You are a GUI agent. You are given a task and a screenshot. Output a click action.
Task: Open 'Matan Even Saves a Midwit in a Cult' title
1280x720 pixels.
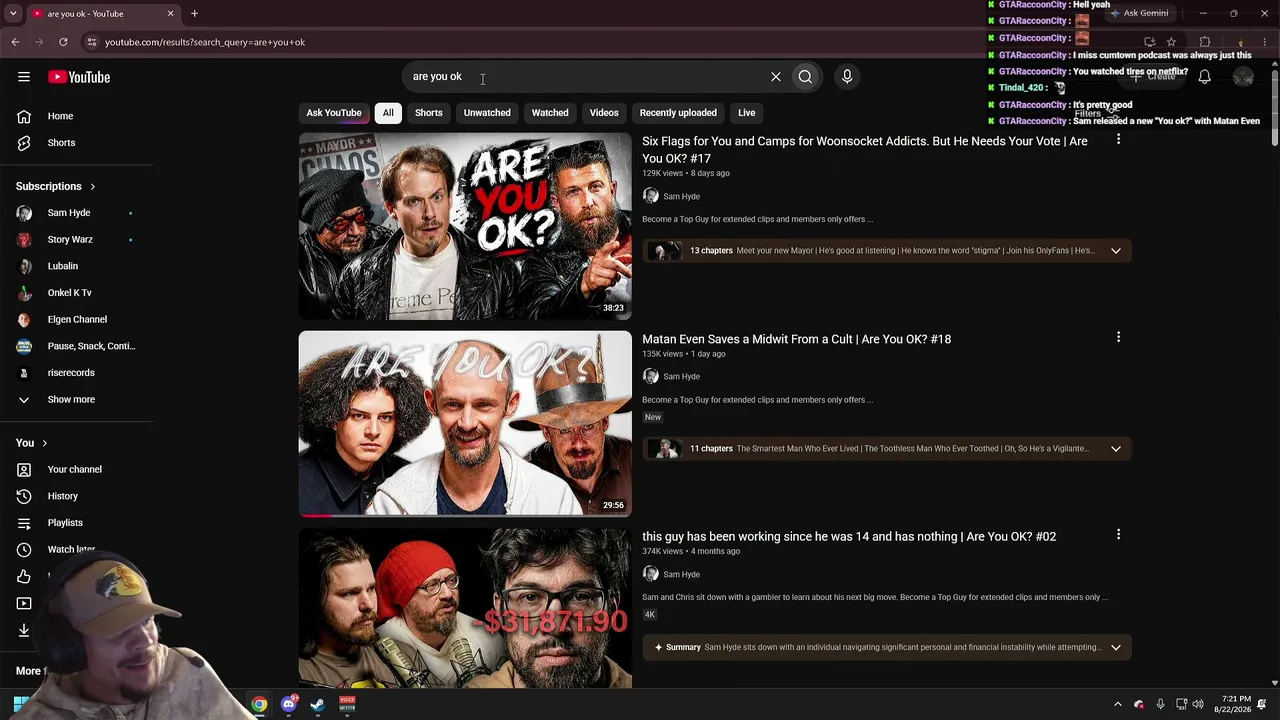point(796,339)
